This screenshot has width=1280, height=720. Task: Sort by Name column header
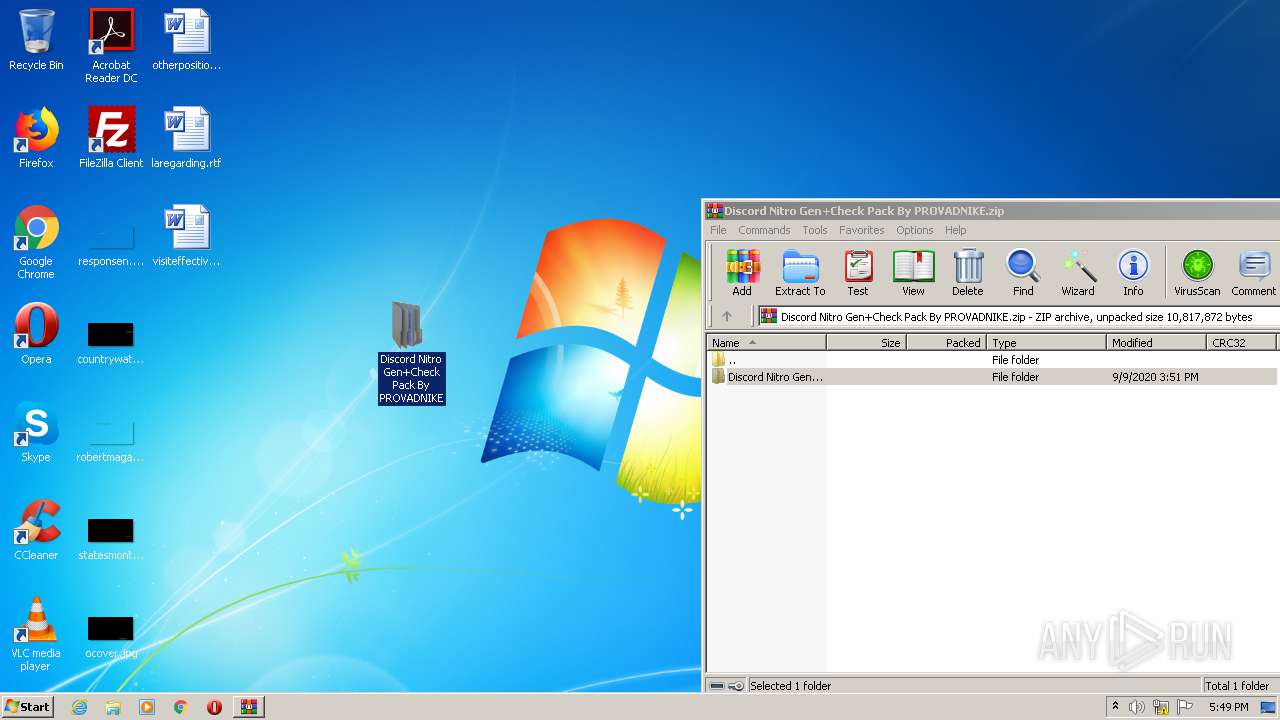point(767,342)
